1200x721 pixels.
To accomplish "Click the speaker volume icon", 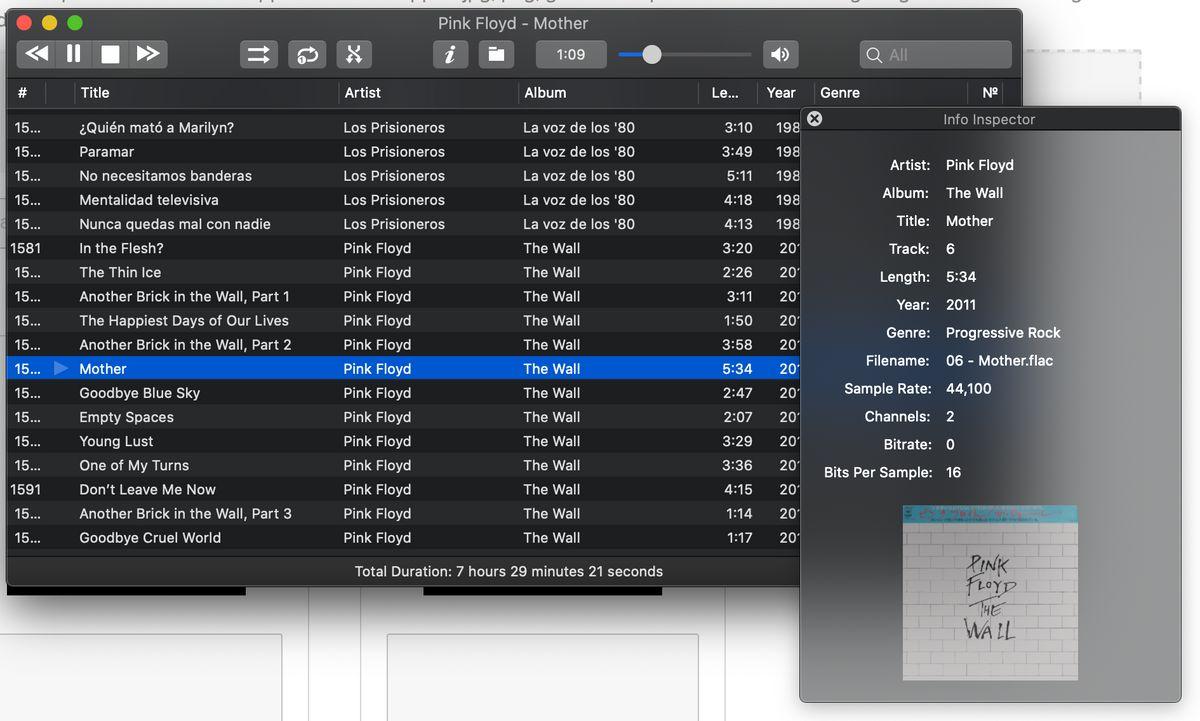I will pos(781,55).
